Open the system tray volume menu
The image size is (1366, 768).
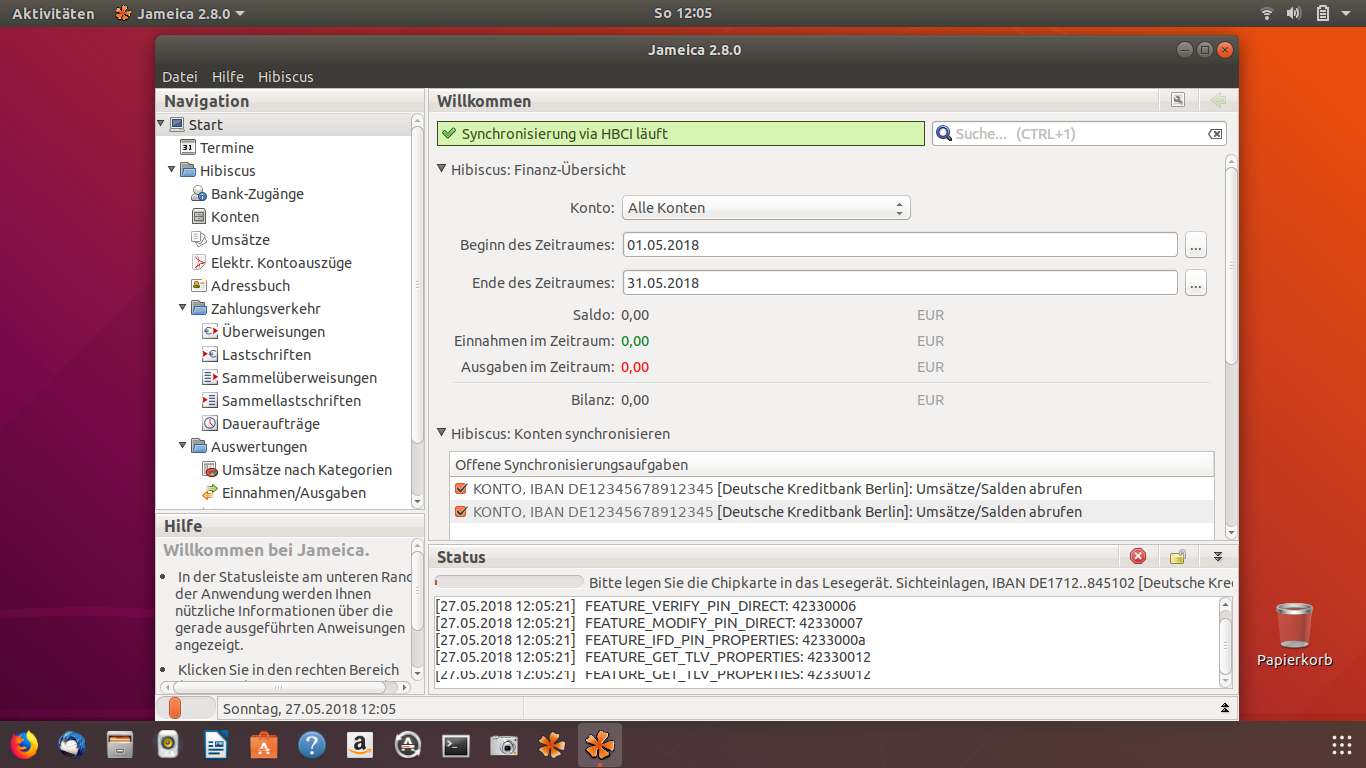(1294, 13)
